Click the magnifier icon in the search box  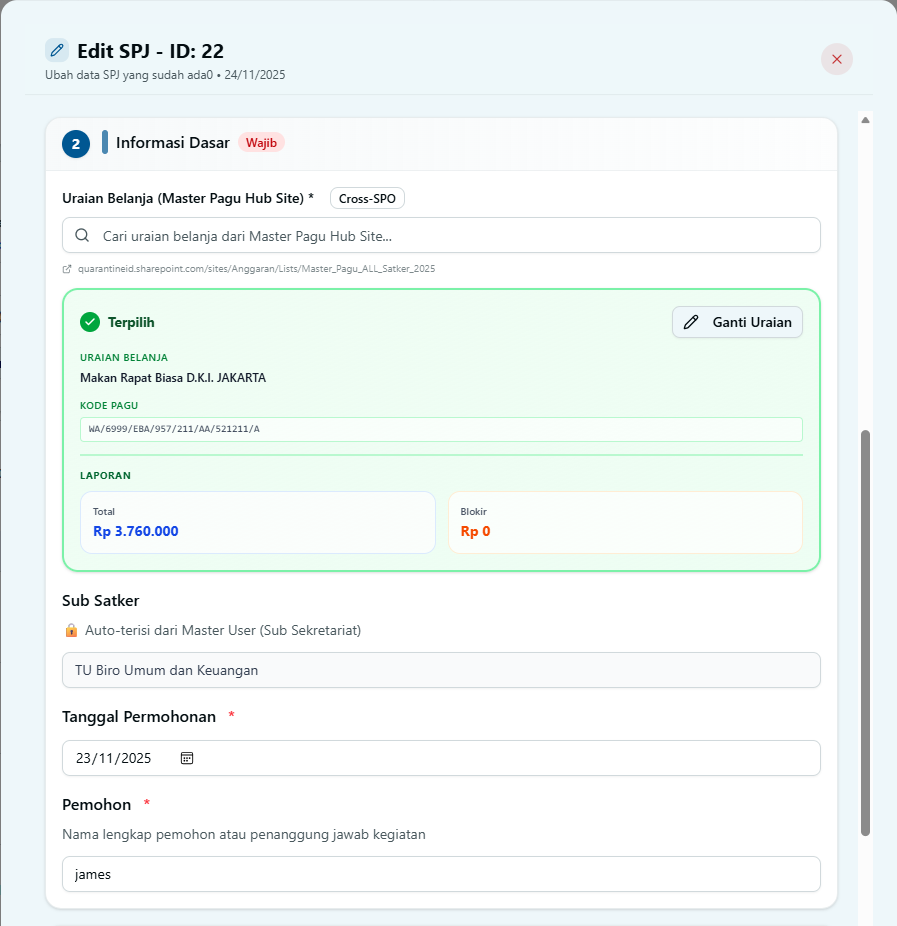coord(82,236)
